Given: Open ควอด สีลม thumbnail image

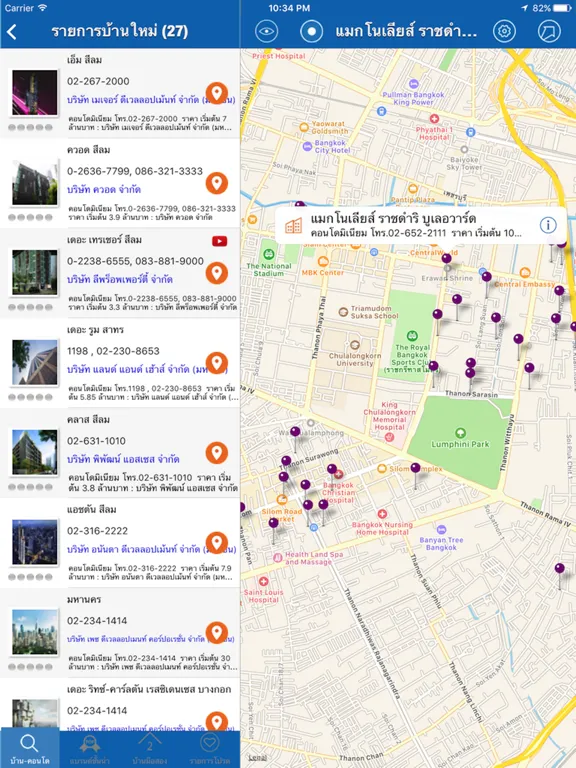Looking at the screenshot, I should coord(35,183).
